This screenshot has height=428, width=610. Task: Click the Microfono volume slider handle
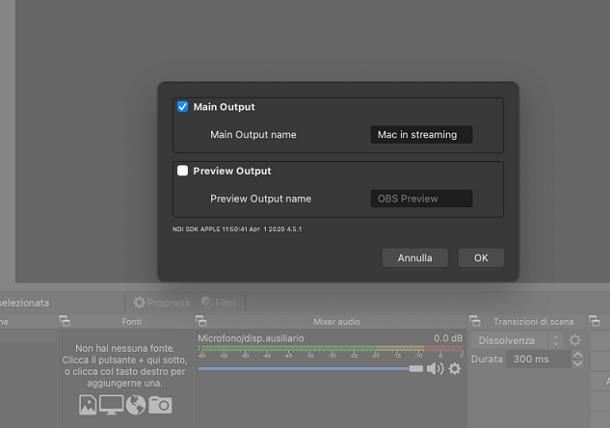(416, 368)
